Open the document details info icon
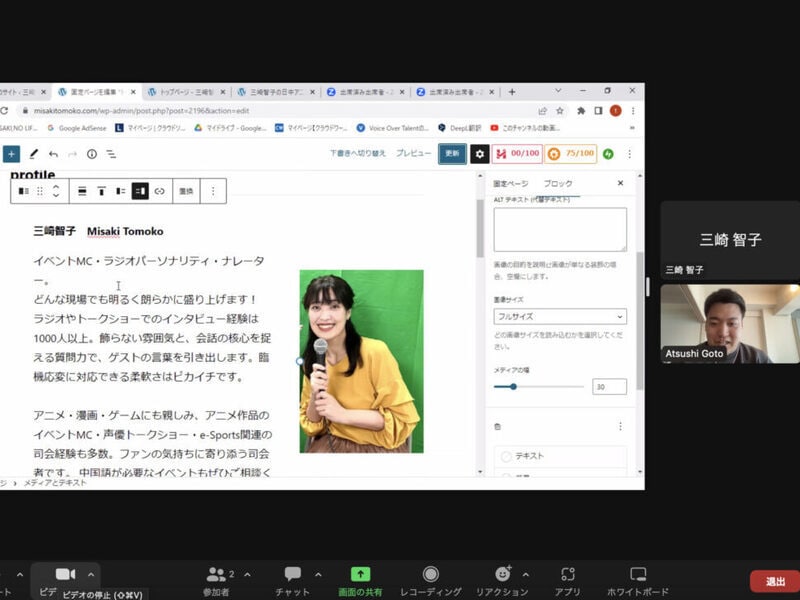800x600 pixels. coord(92,154)
